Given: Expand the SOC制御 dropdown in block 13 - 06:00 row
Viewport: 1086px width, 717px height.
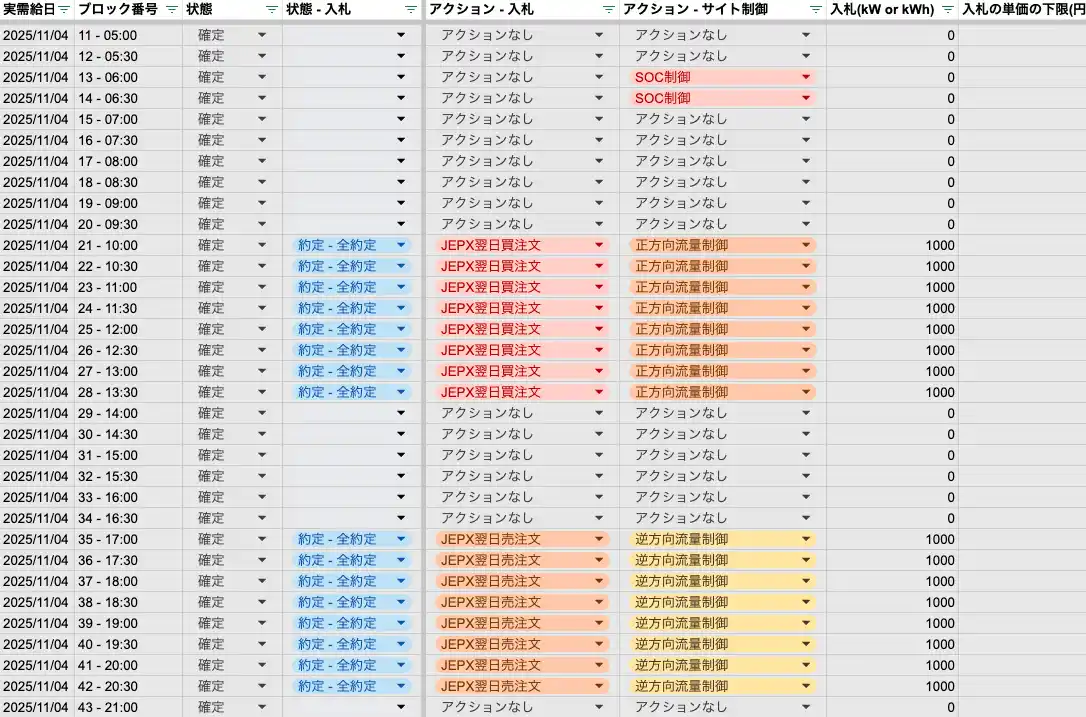Looking at the screenshot, I should pyautogui.click(x=805, y=77).
